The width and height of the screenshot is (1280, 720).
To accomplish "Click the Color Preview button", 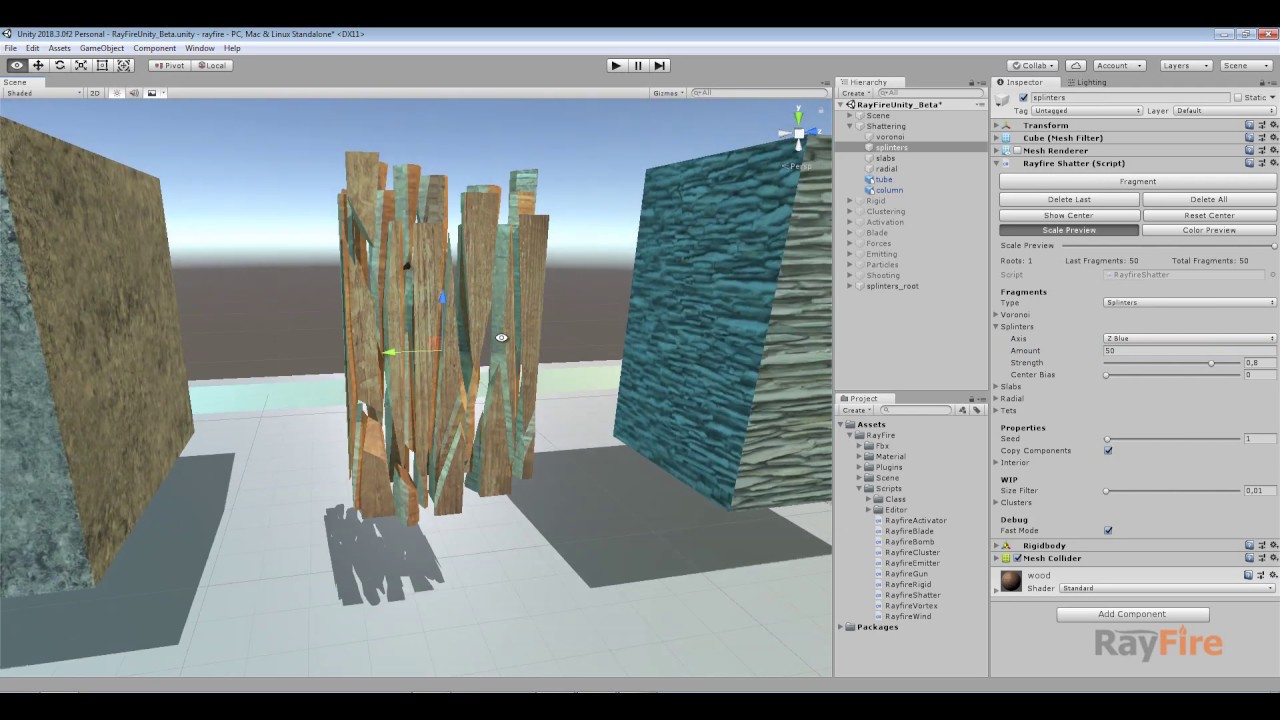I will click(x=1209, y=230).
